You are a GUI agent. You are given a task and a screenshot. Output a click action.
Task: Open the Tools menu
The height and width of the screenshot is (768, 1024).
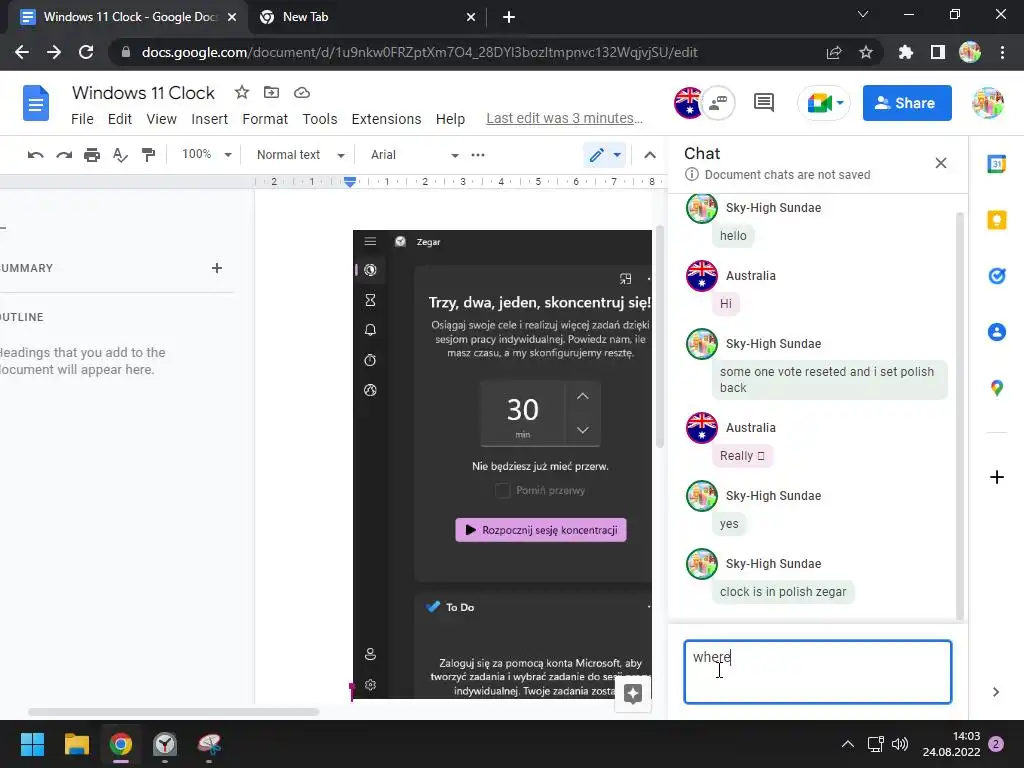(x=319, y=119)
